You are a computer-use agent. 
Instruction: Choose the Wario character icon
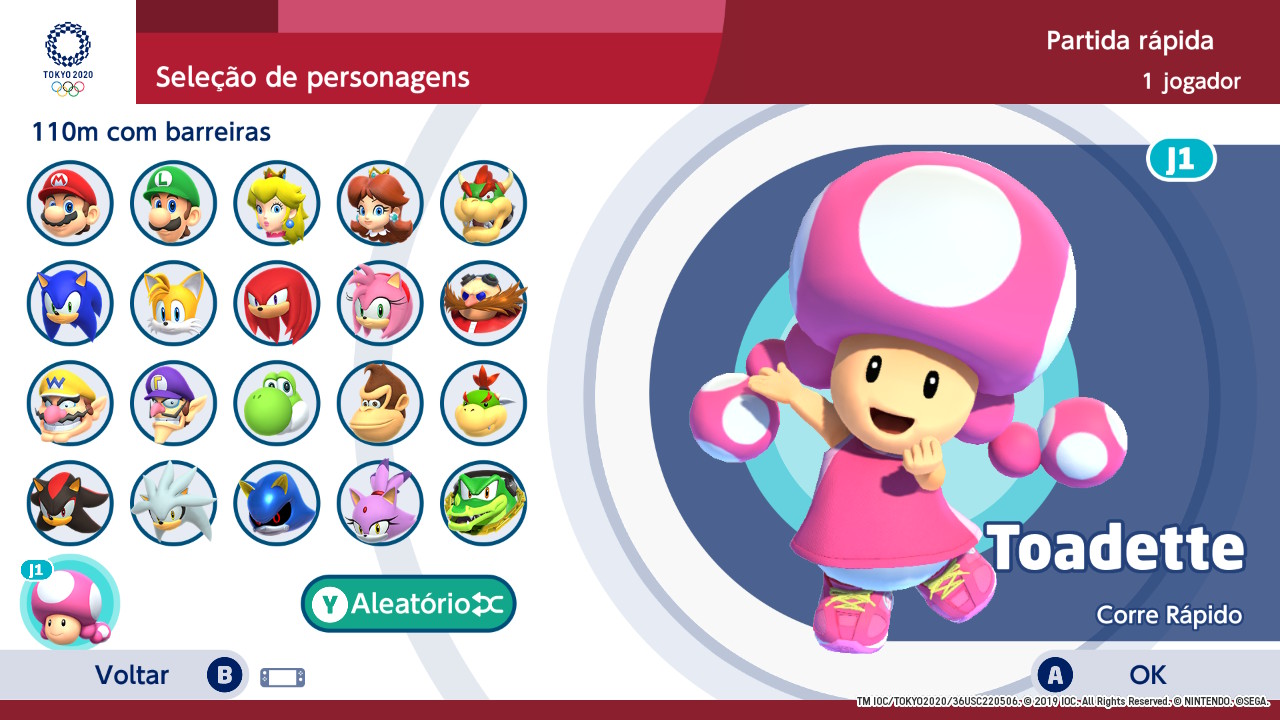[x=70, y=403]
